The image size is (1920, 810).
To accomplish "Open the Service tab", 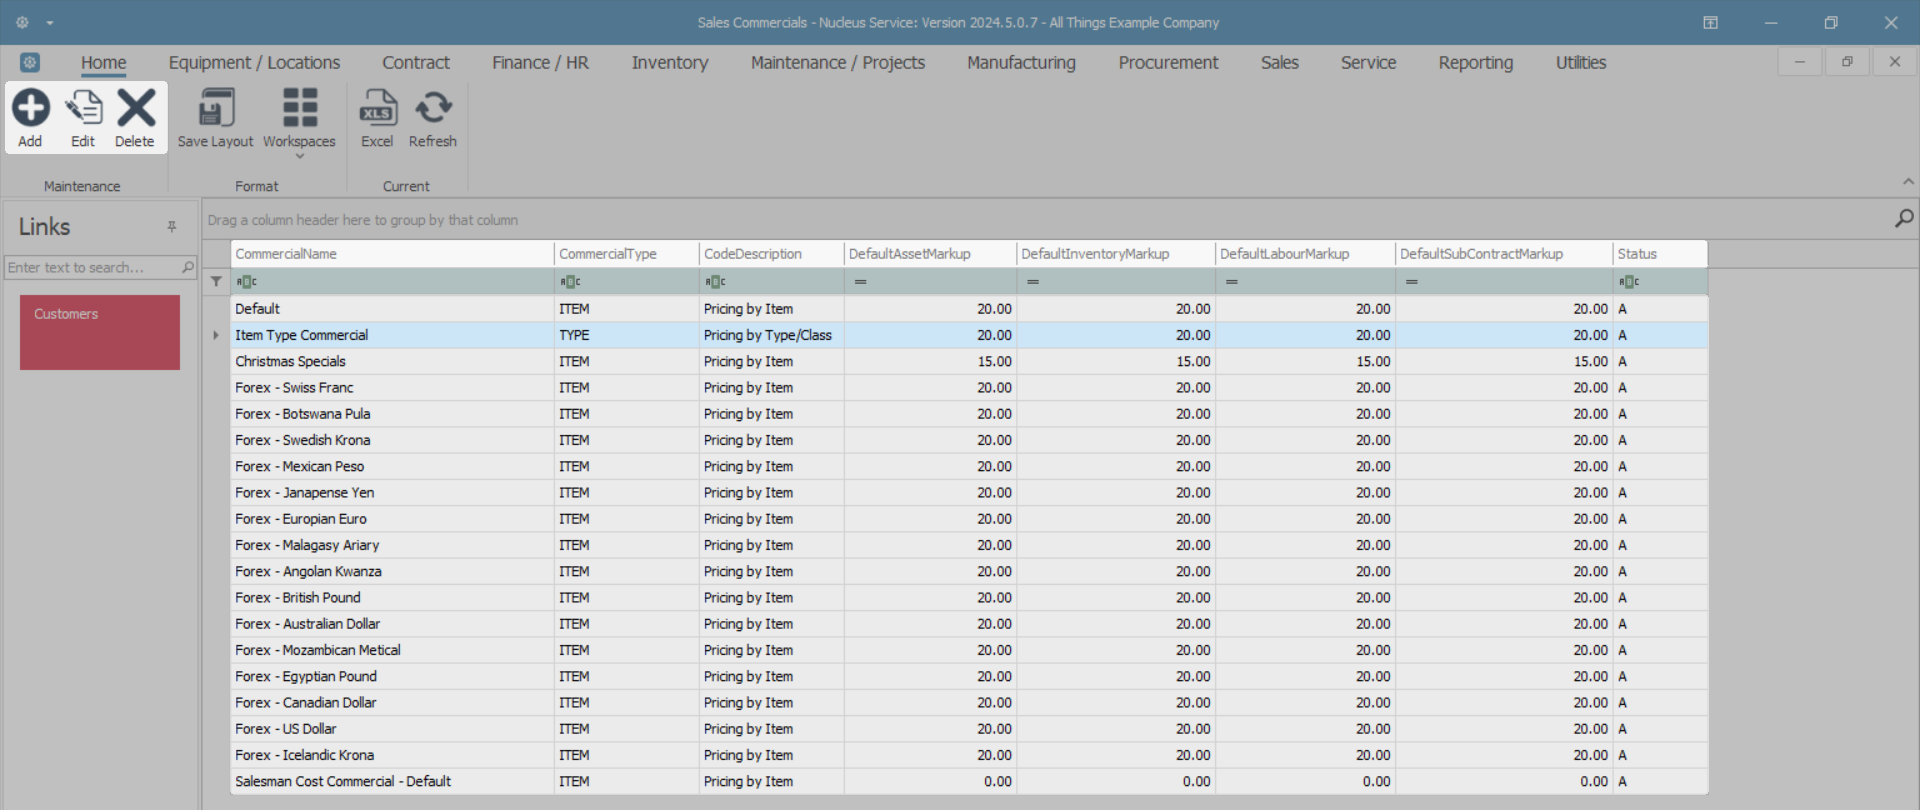I will (x=1368, y=62).
